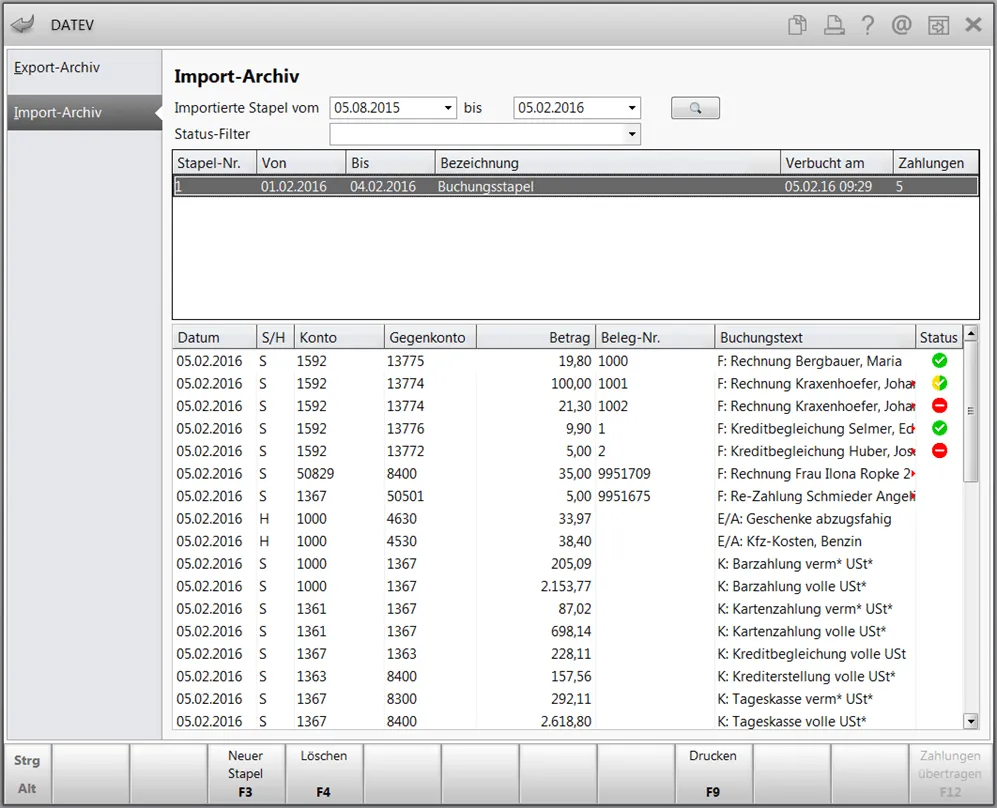Click scrollbar down arrow of bookings list
997x808 pixels.
click(x=970, y=721)
